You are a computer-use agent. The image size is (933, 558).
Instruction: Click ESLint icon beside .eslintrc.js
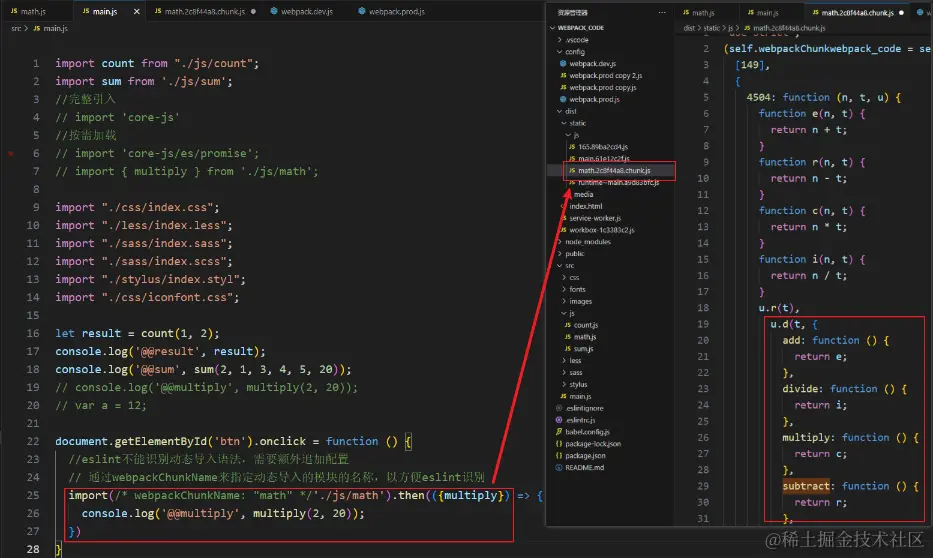559,420
